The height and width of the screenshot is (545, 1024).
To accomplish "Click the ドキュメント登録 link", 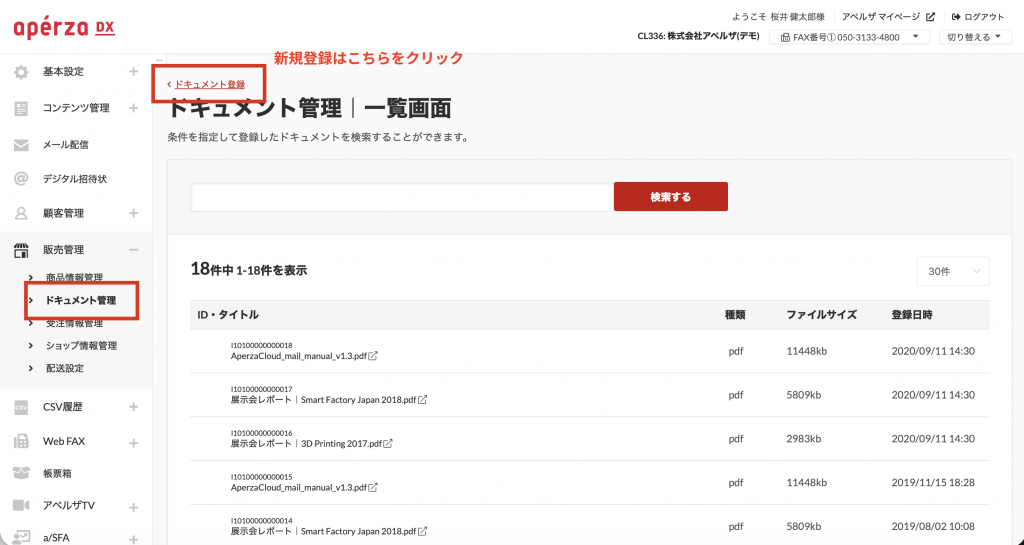I will tap(208, 84).
